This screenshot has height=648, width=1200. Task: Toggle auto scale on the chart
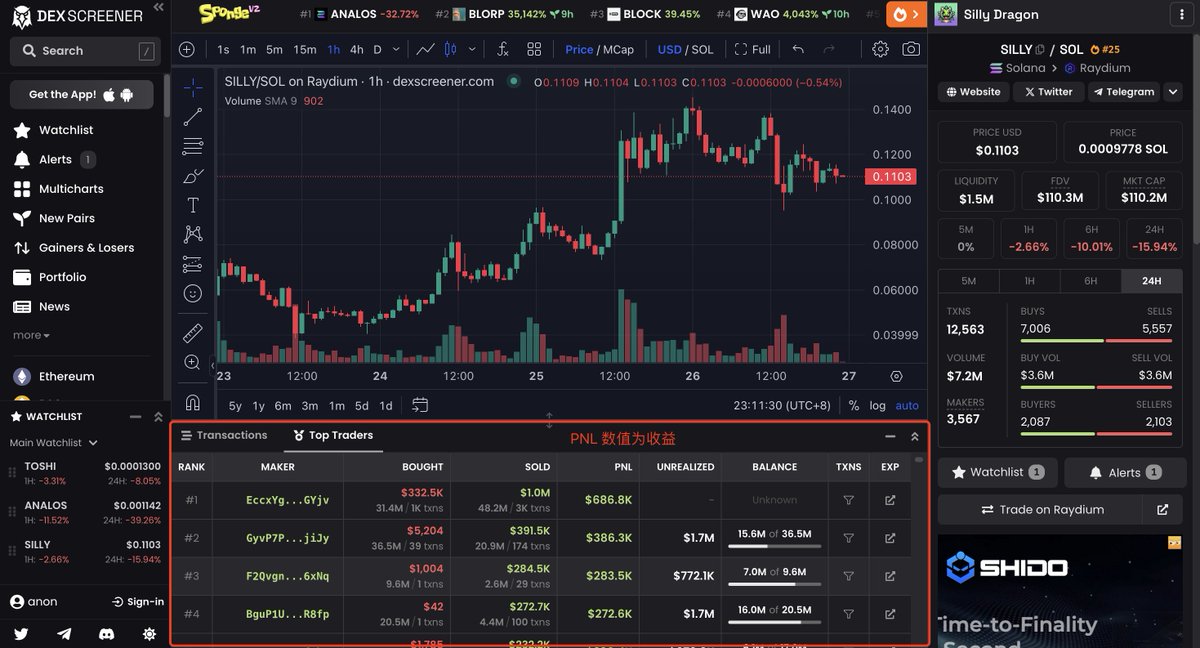907,405
